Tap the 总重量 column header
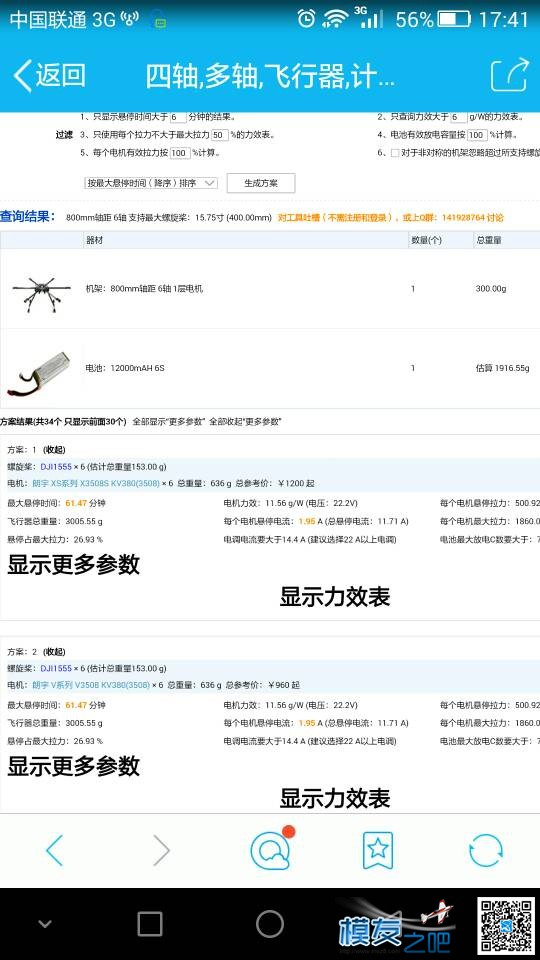Screen dimensions: 540x960 488,241
